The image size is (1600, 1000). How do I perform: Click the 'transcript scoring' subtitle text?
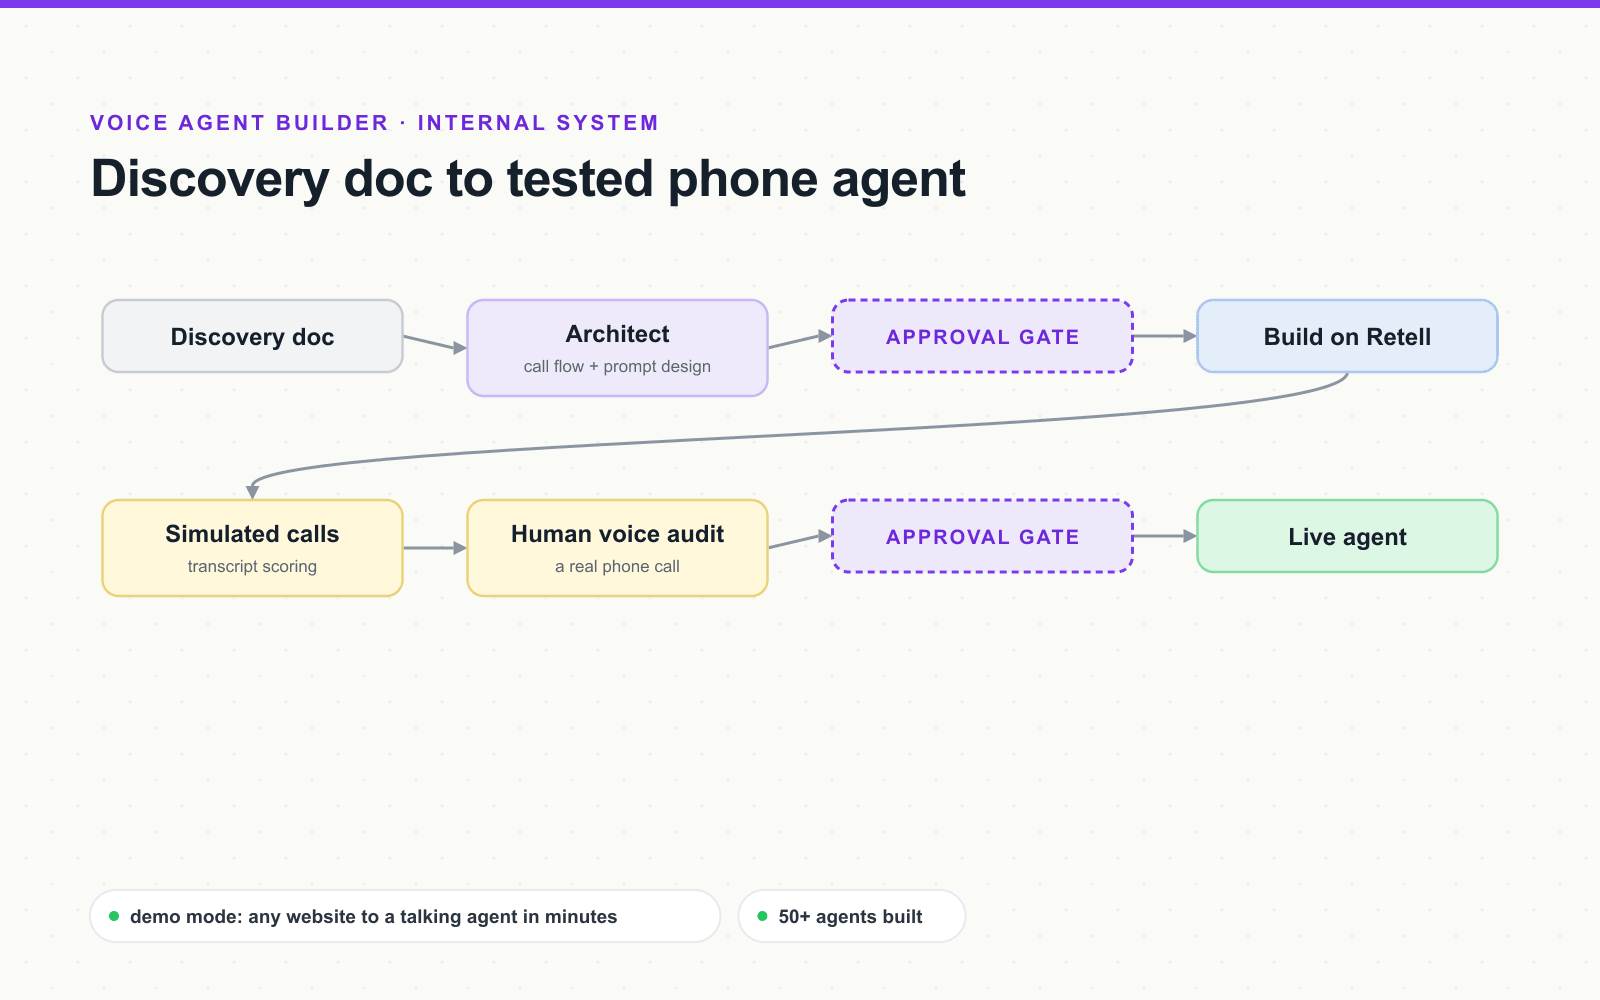point(252,566)
